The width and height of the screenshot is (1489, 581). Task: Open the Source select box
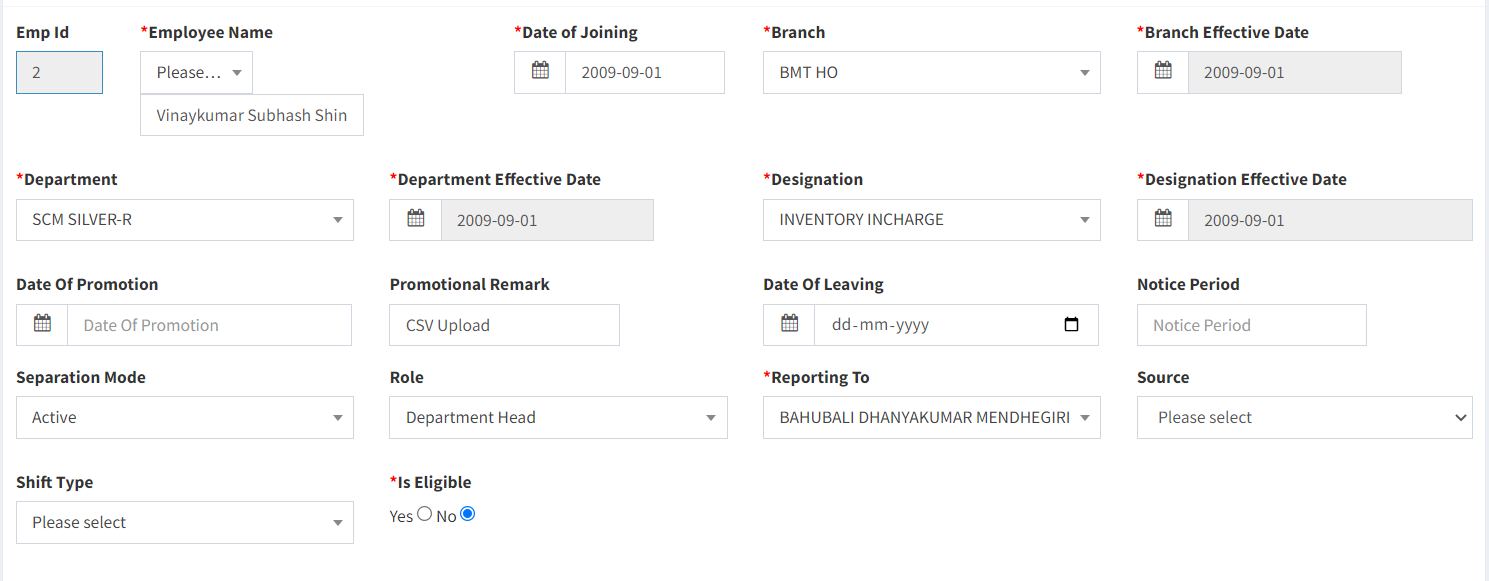click(1305, 417)
